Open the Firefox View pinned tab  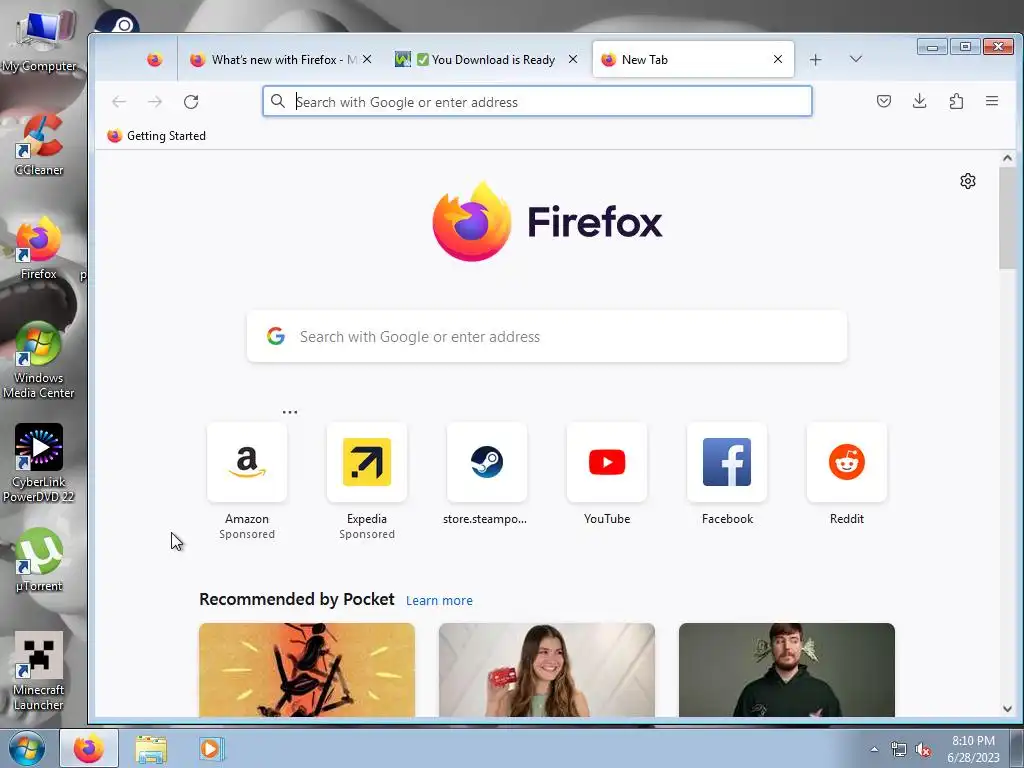(155, 60)
